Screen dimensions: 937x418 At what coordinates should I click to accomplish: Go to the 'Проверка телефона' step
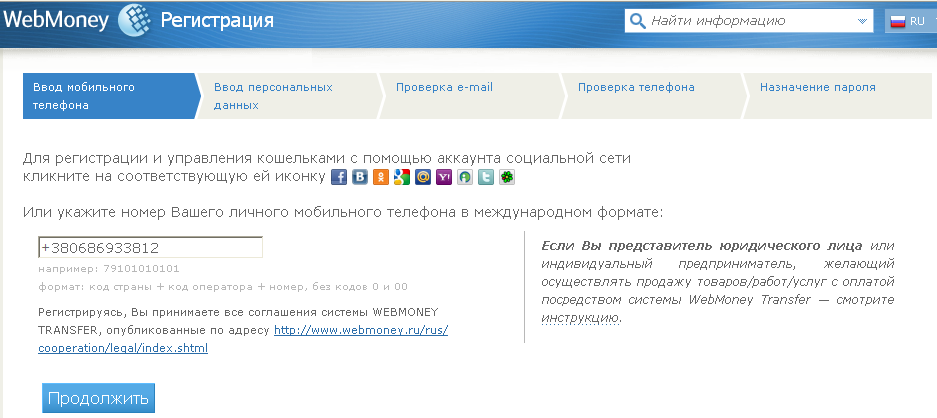coord(653,96)
